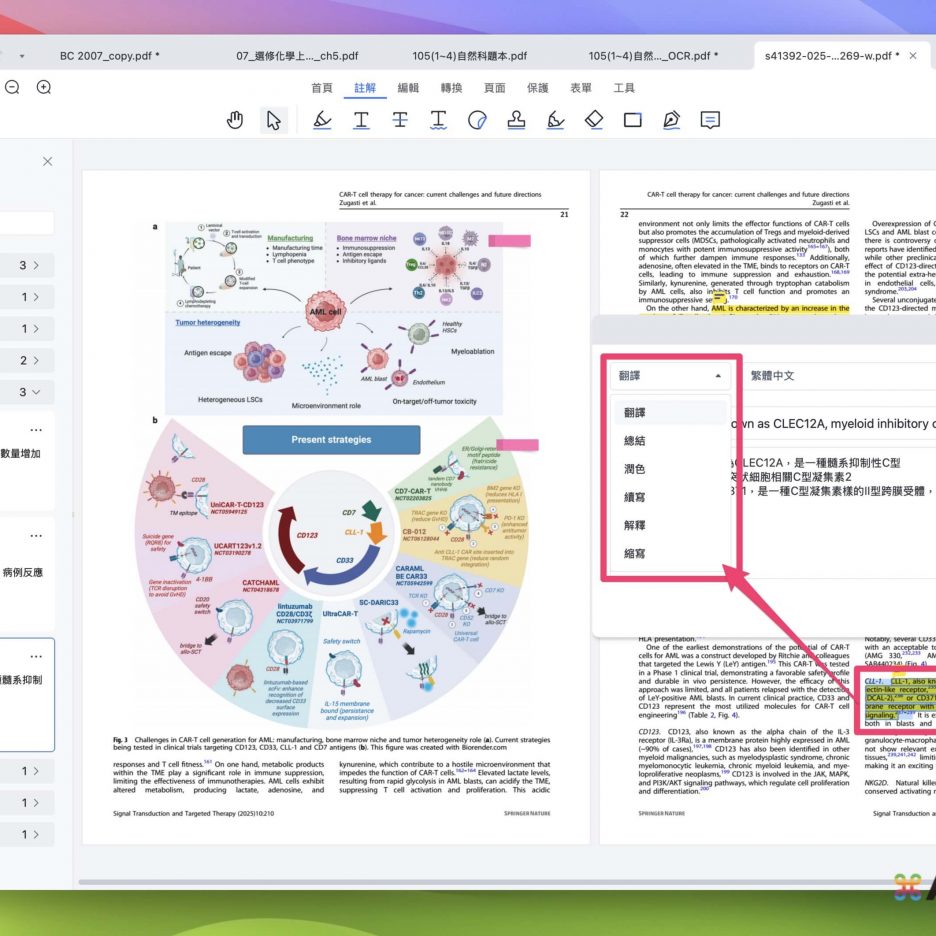Screen dimensions: 936x936
Task: Open the BC 2007_copy.pdf document tab
Action: 109,56
